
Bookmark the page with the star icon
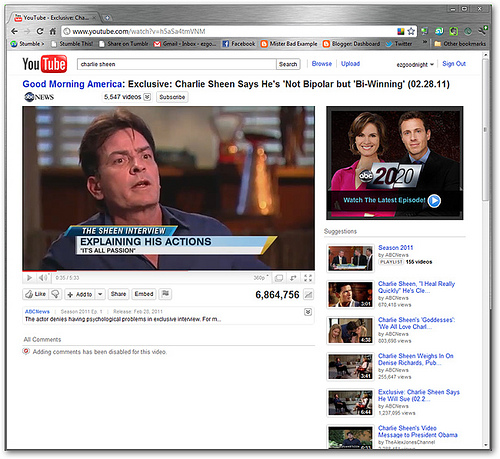point(411,31)
